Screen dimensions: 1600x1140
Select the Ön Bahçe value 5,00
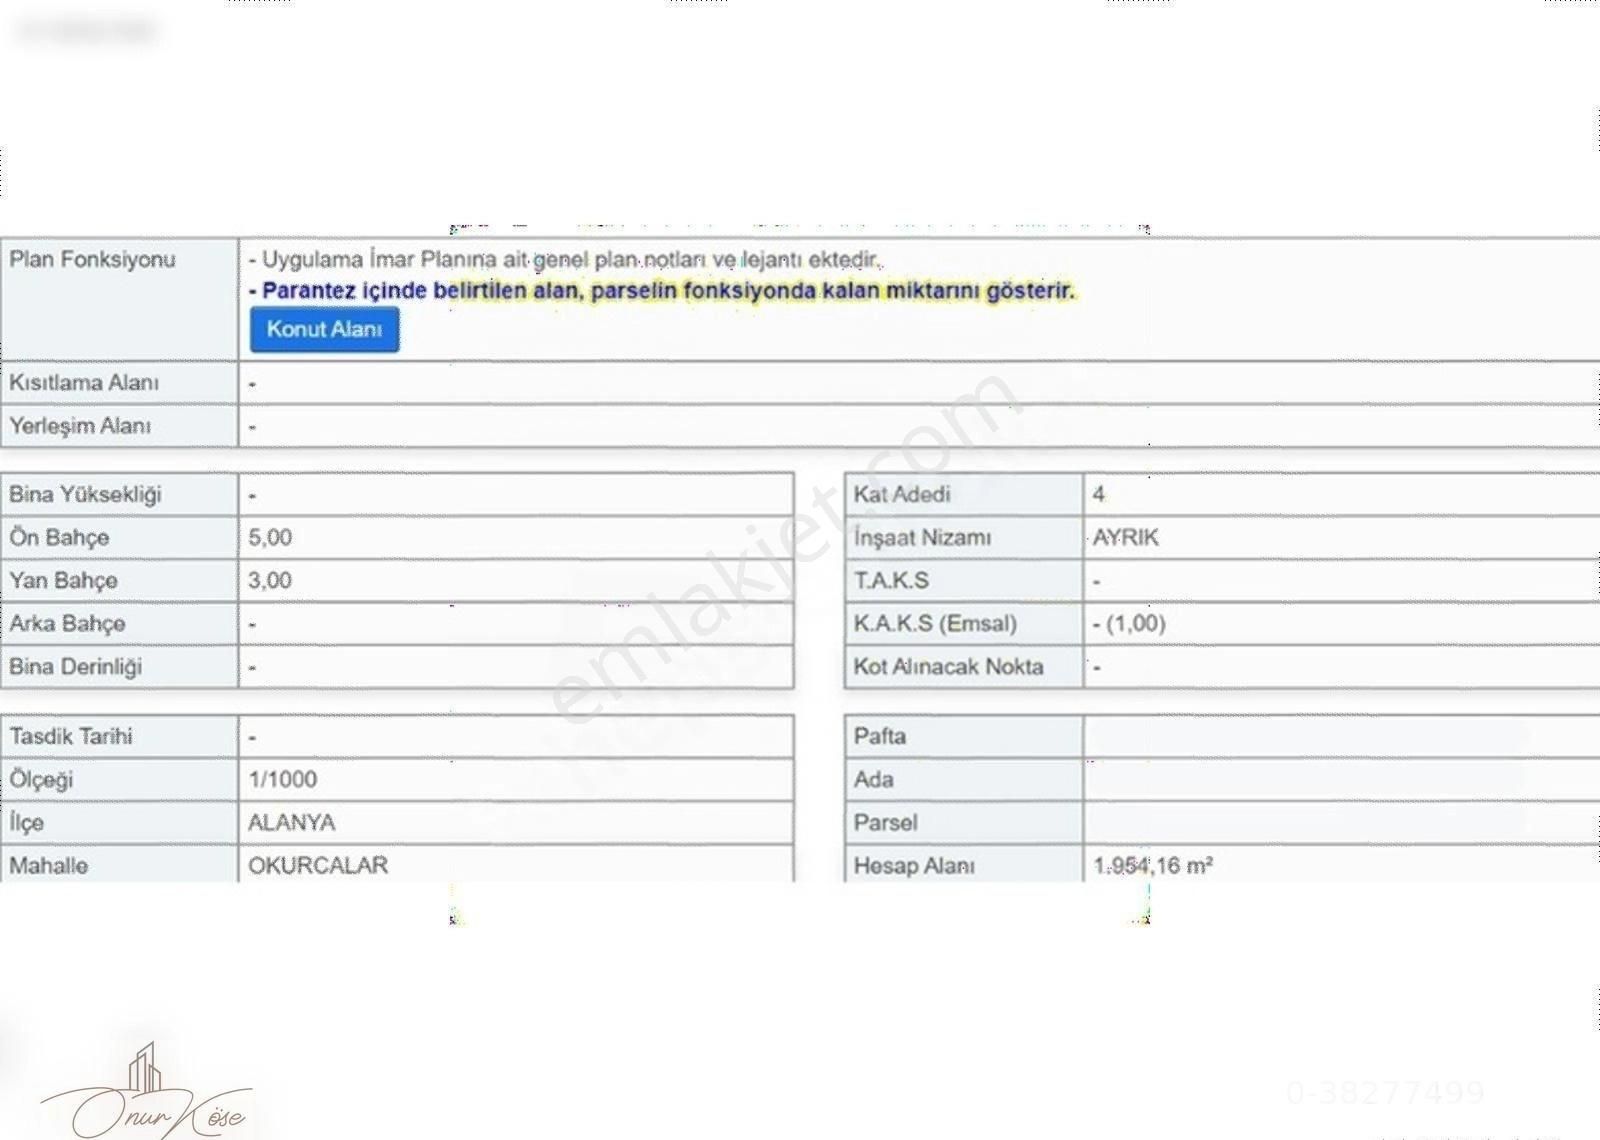pyautogui.click(x=270, y=538)
